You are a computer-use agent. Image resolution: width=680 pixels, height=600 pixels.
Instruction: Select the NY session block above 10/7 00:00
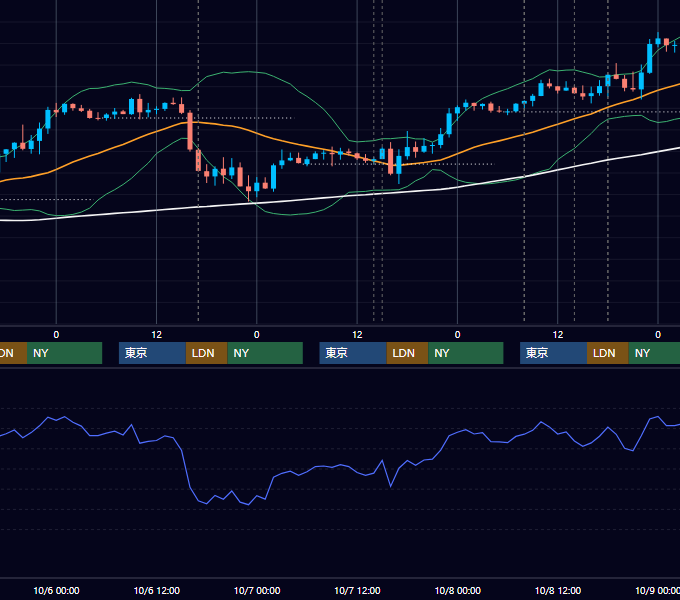[x=265, y=353]
